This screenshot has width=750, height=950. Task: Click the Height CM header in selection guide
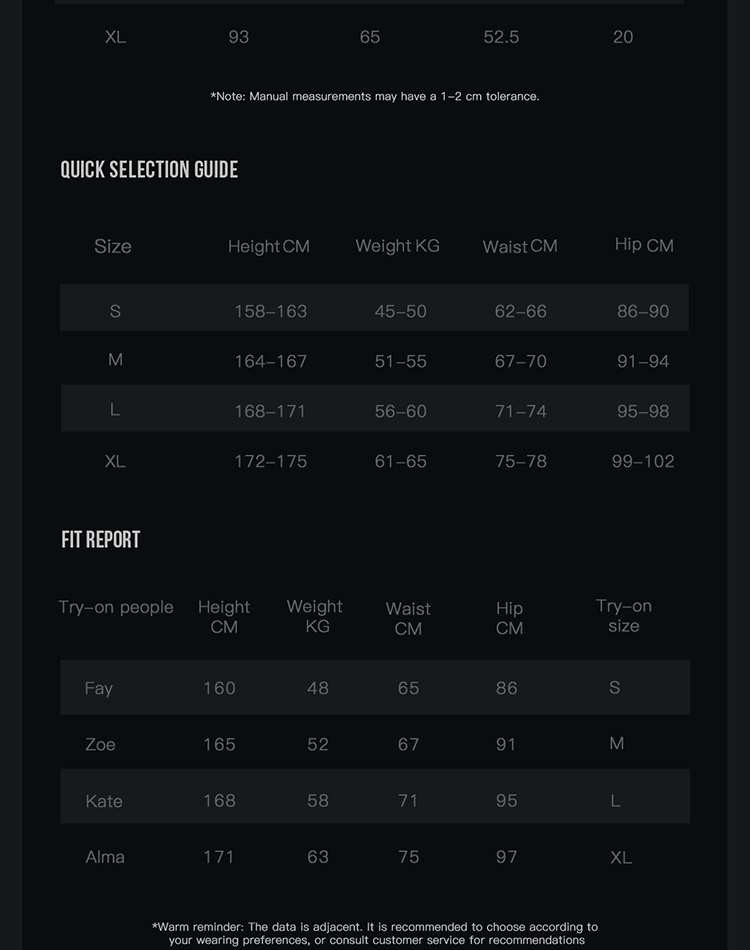click(268, 246)
